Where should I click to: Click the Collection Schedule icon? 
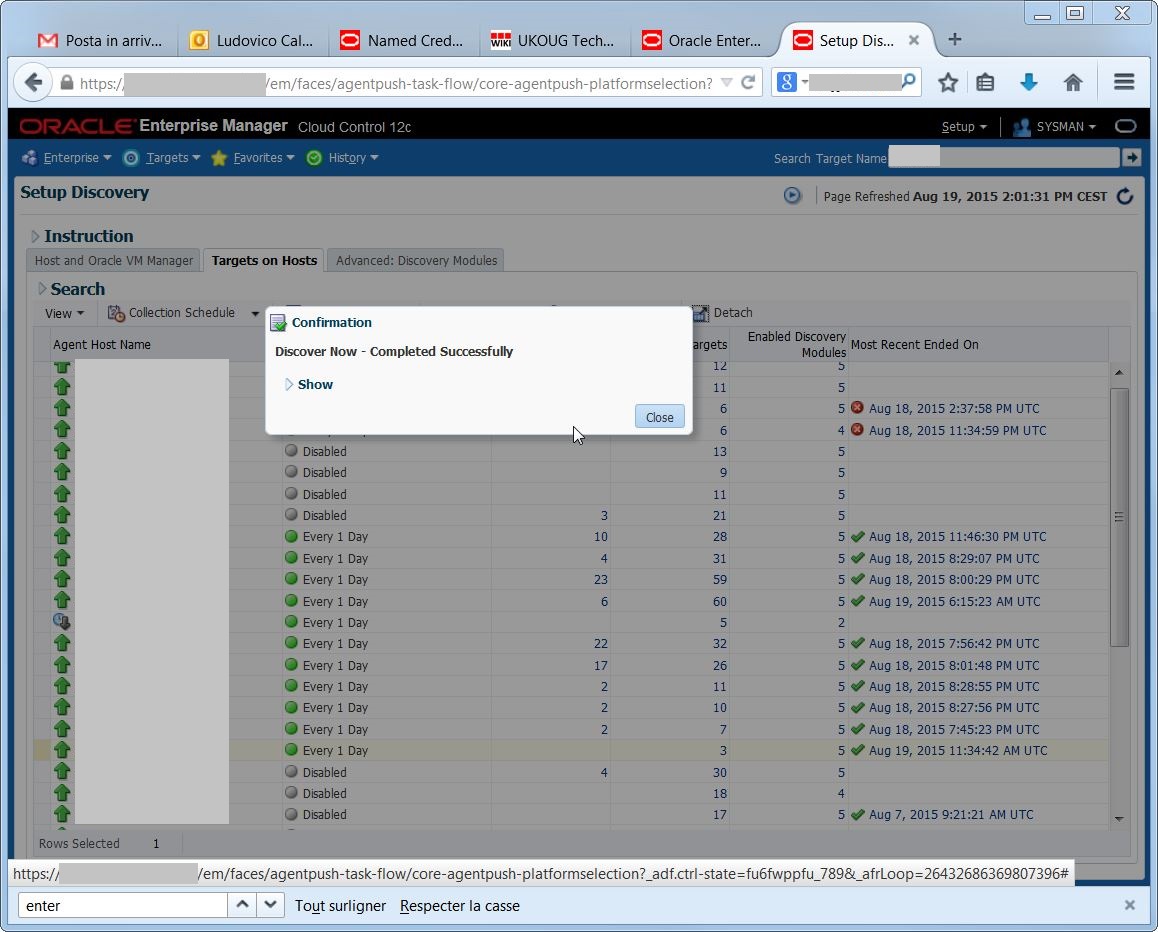116,313
